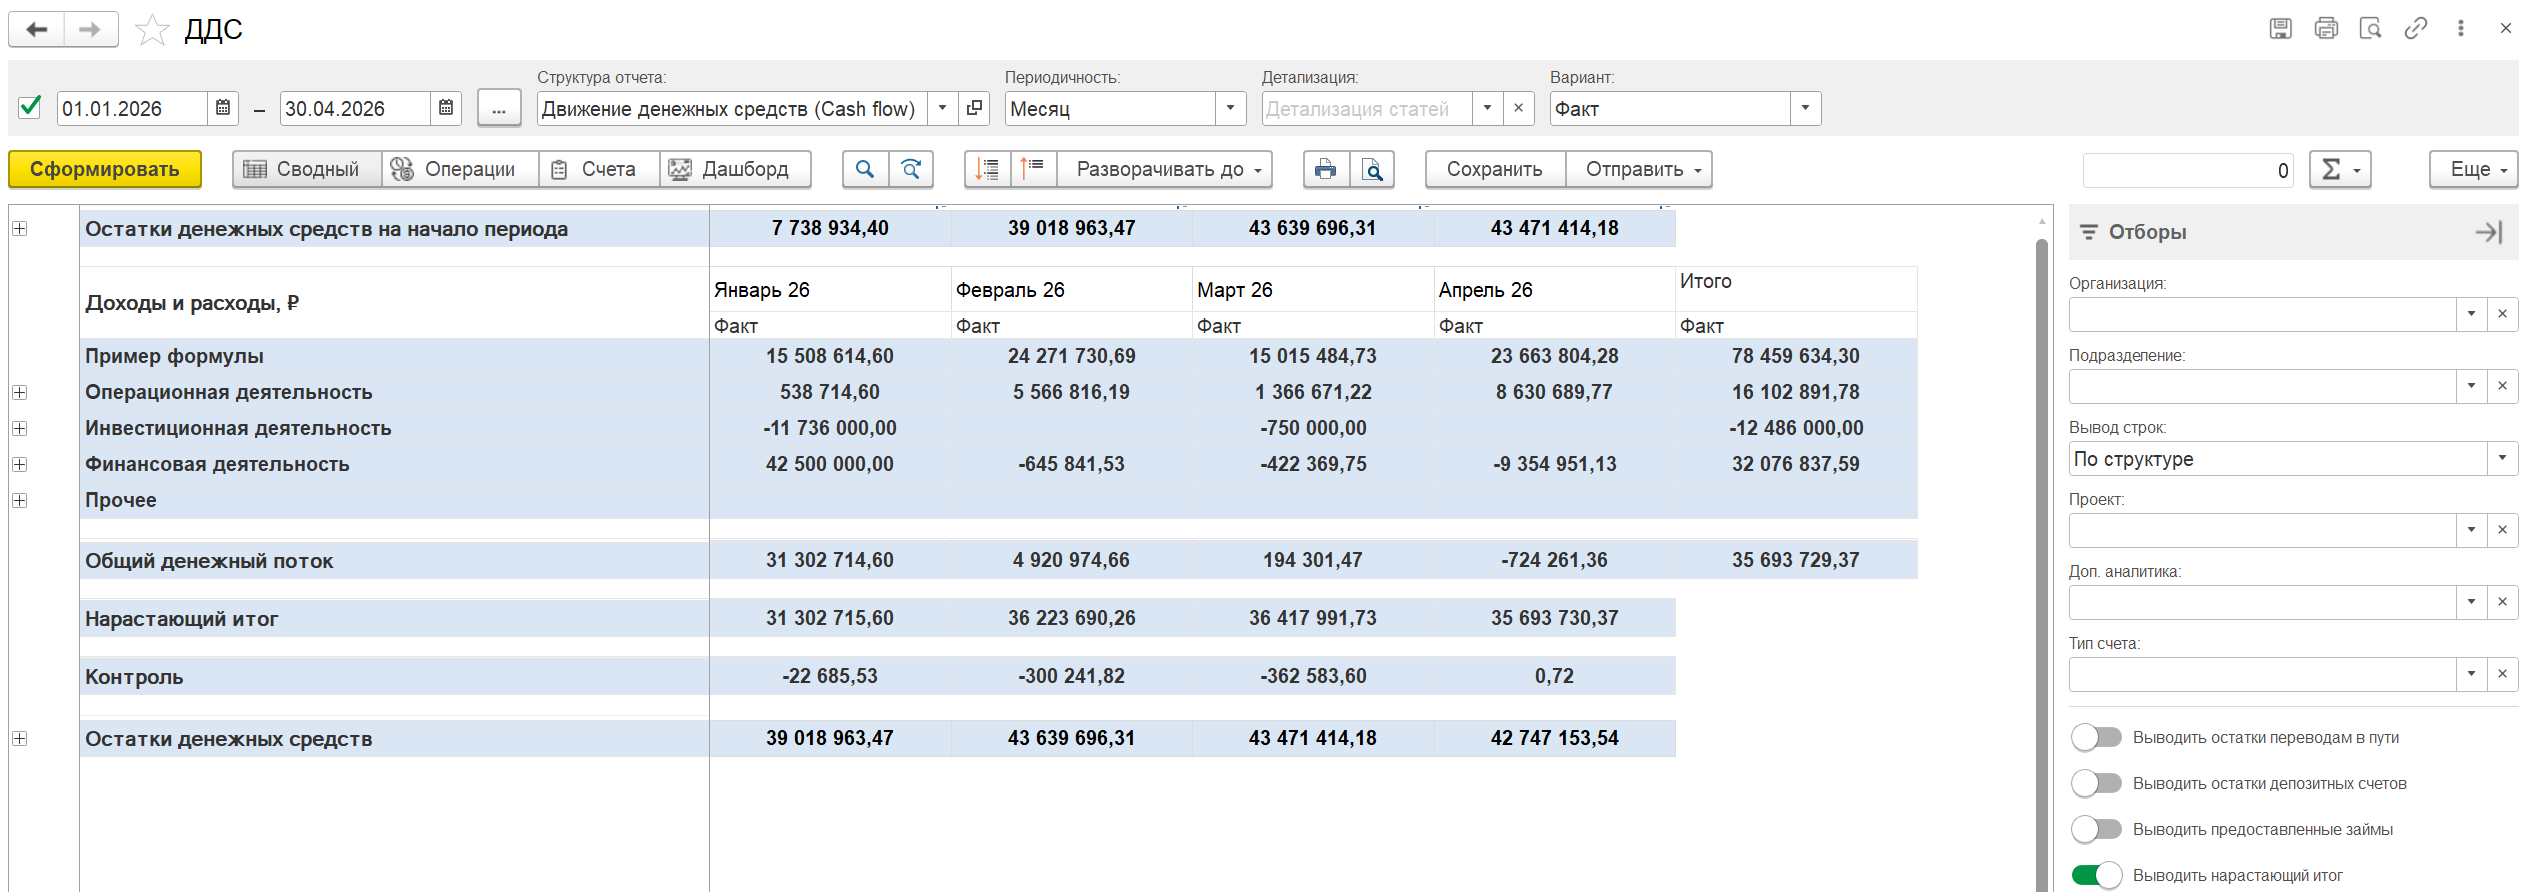Get a link via the chain icon
Viewport: 2533px width, 892px height.
(x=2416, y=29)
